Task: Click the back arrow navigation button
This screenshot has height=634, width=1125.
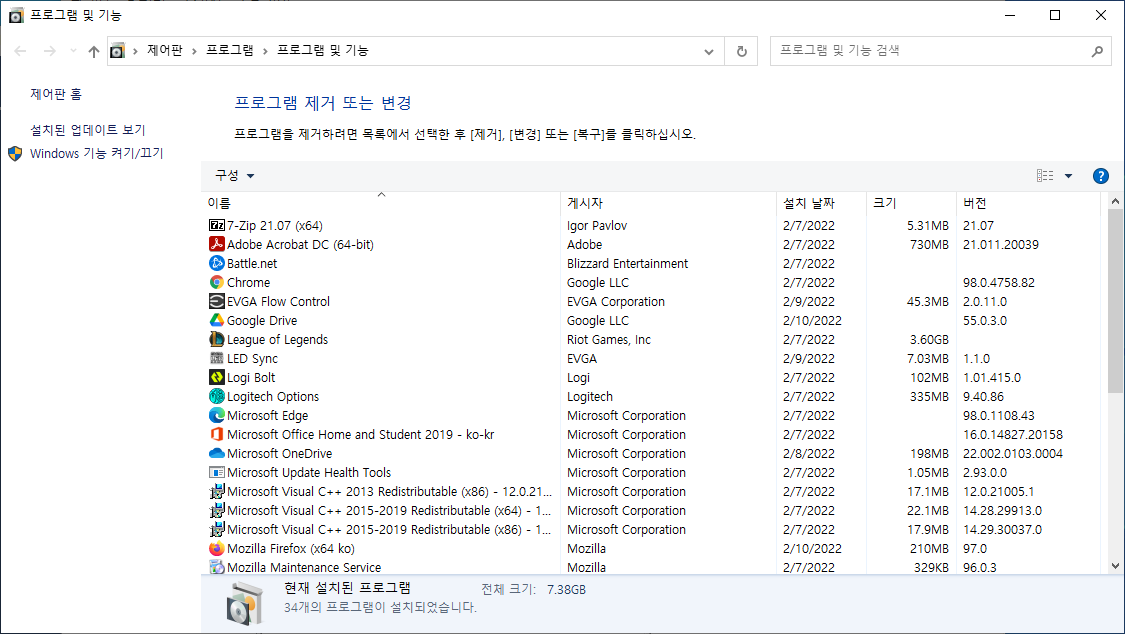Action: pyautogui.click(x=21, y=51)
